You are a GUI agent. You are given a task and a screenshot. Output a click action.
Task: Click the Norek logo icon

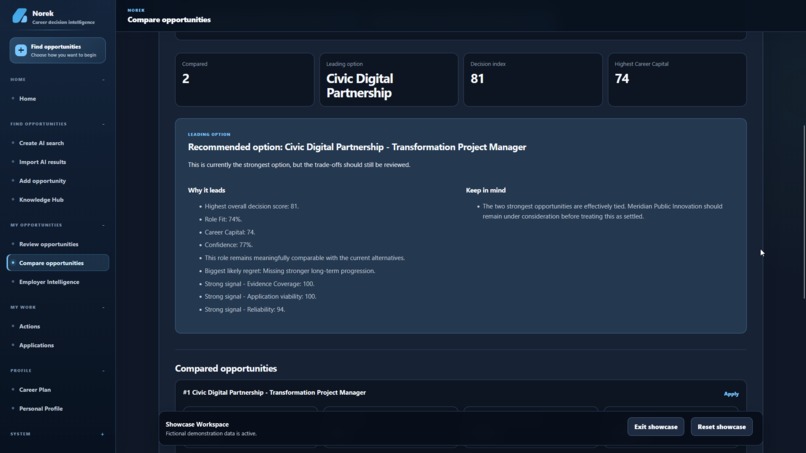[x=20, y=16]
